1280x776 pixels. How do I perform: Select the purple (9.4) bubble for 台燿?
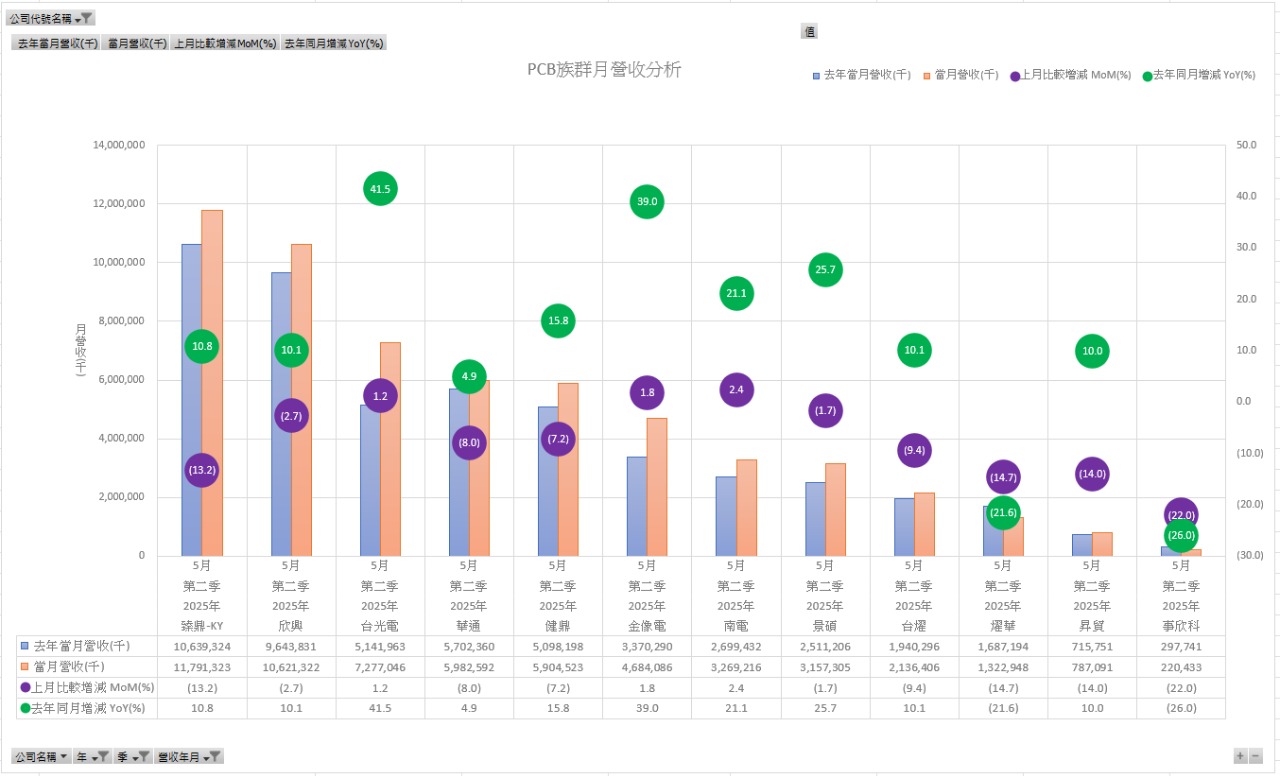click(x=914, y=451)
